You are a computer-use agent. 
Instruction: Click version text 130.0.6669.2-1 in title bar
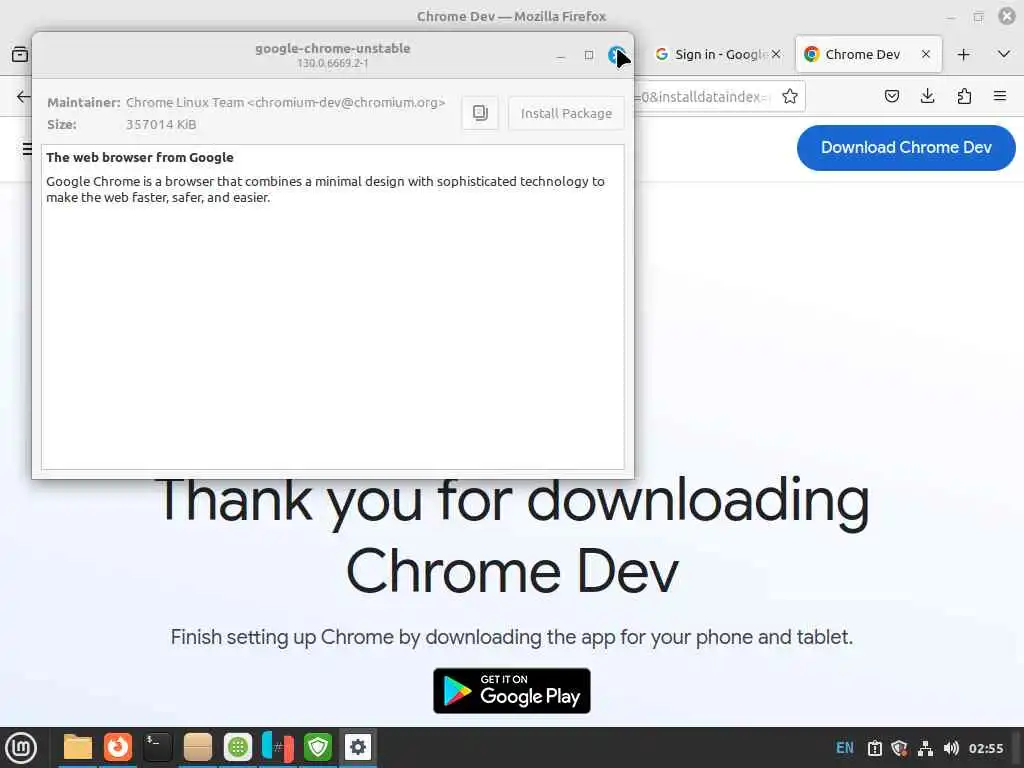coord(332,63)
